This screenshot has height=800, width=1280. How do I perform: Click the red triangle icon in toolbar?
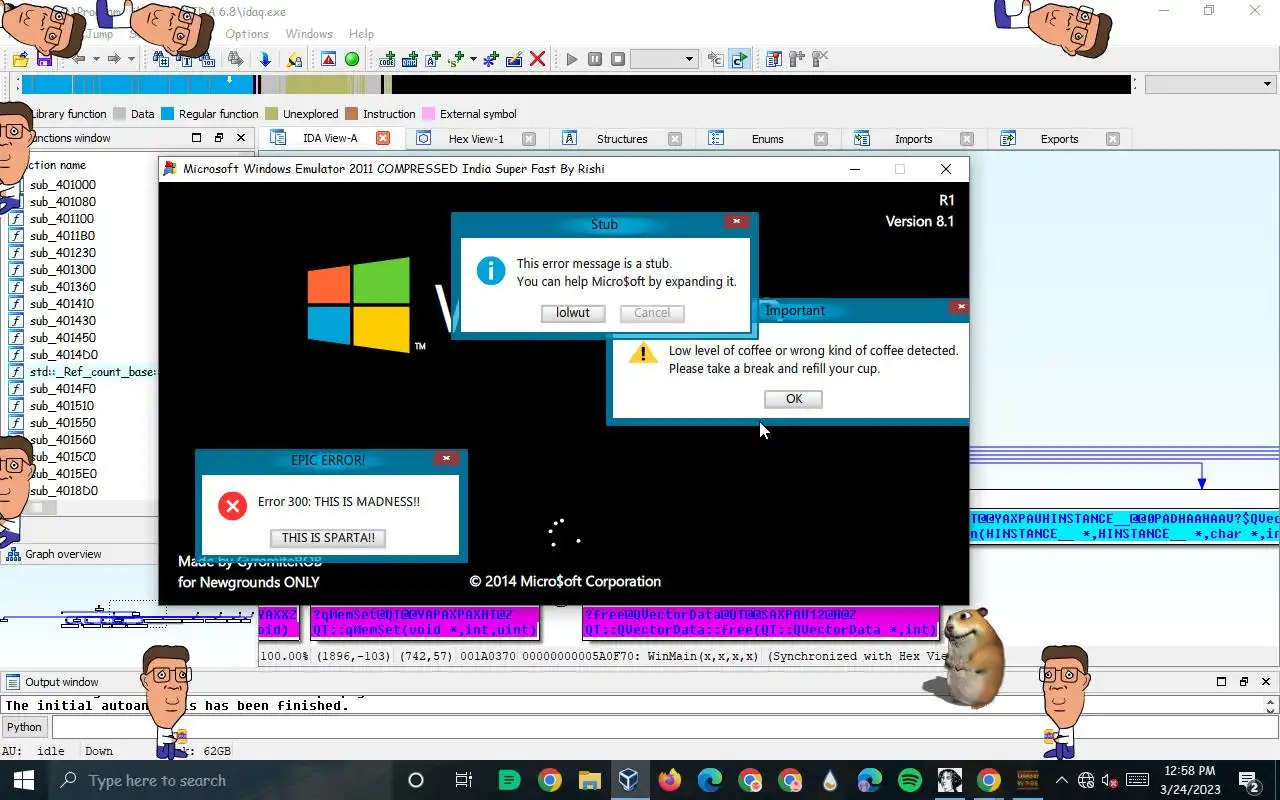tap(328, 60)
